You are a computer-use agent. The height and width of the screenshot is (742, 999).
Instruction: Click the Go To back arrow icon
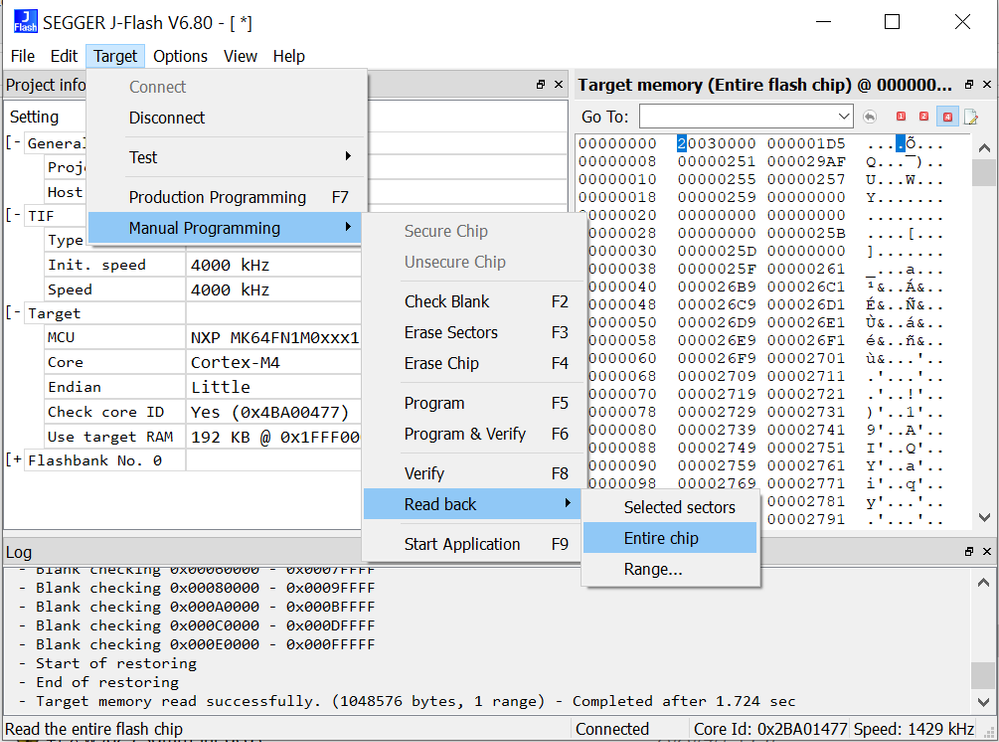(x=870, y=117)
